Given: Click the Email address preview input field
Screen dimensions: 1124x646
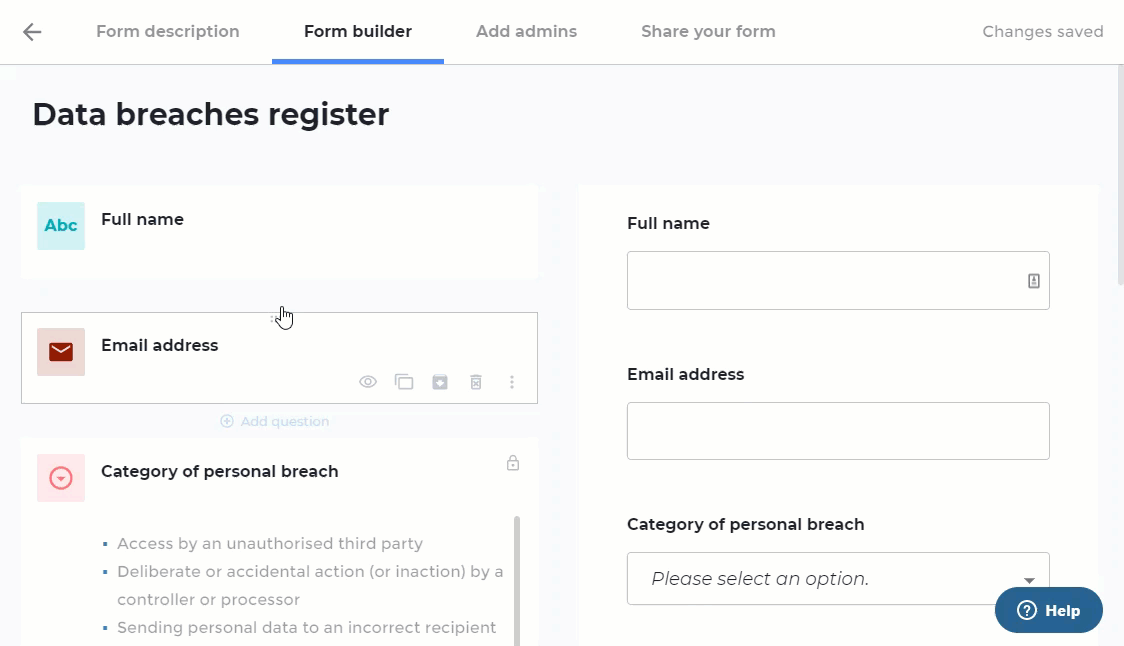Looking at the screenshot, I should [838, 431].
